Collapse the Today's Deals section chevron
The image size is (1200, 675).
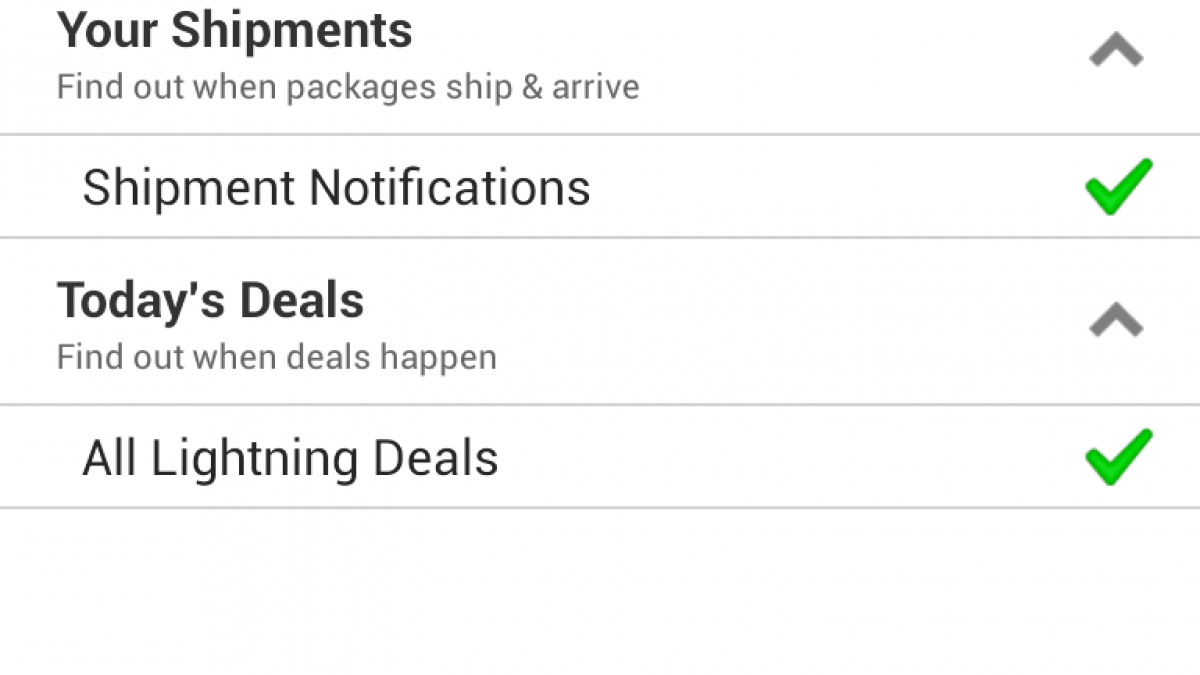click(1116, 321)
